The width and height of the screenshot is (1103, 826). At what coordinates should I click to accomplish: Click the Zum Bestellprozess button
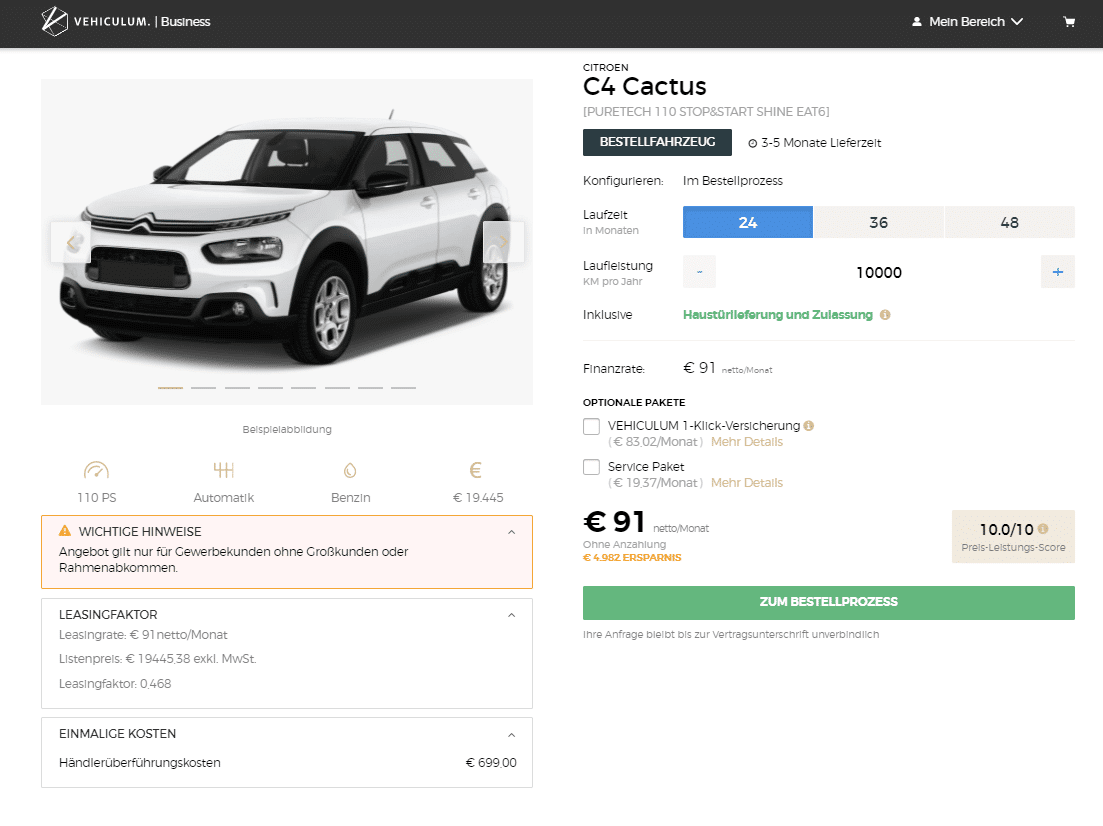coord(829,602)
